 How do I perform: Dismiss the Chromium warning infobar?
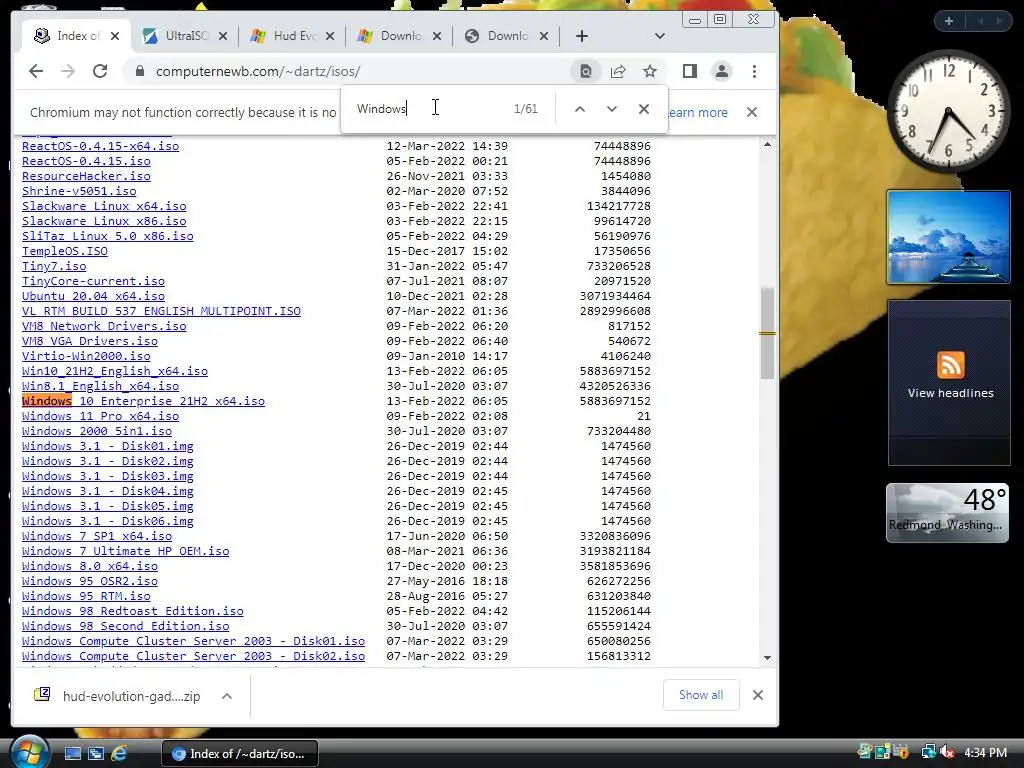pyautogui.click(x=752, y=112)
